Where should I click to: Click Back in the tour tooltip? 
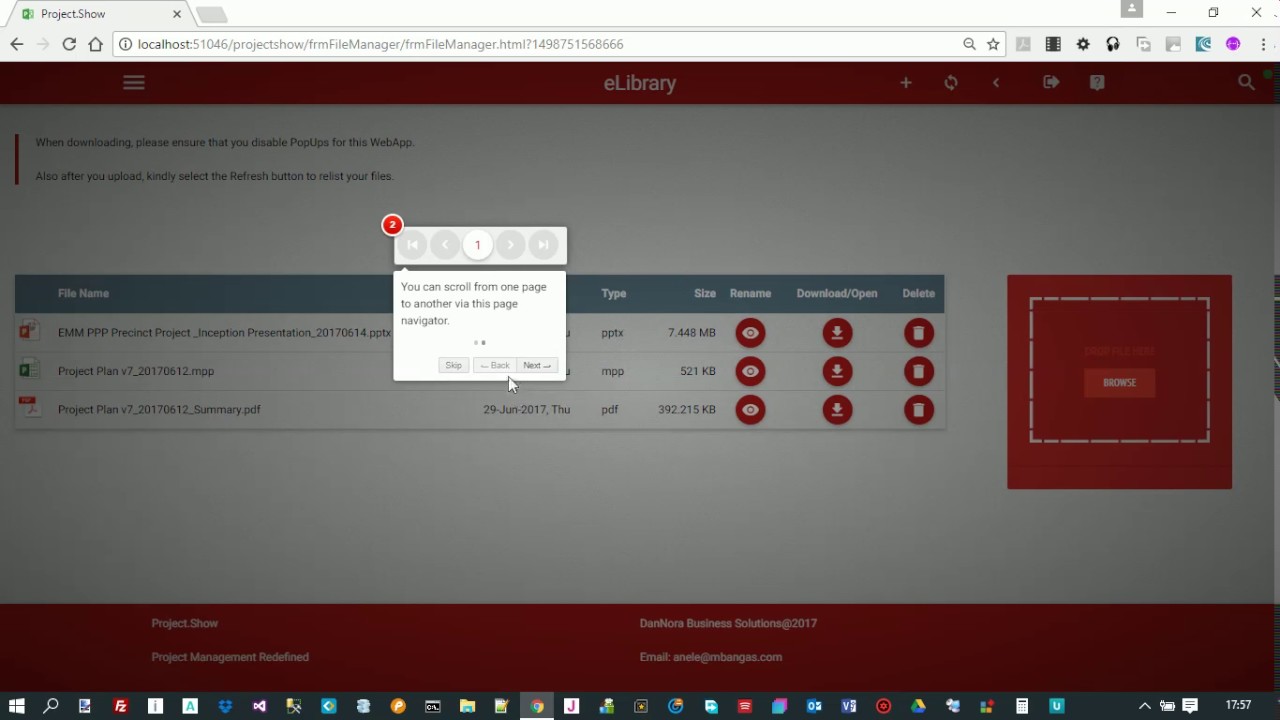pyautogui.click(x=495, y=366)
